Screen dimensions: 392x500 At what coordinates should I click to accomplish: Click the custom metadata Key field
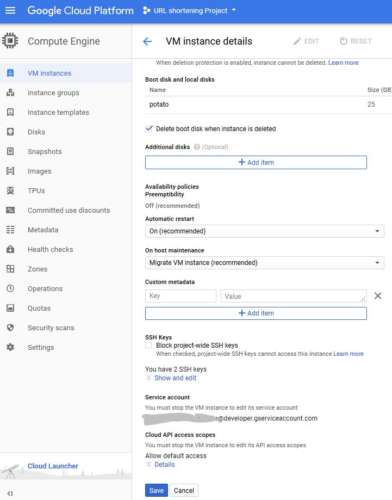(181, 296)
